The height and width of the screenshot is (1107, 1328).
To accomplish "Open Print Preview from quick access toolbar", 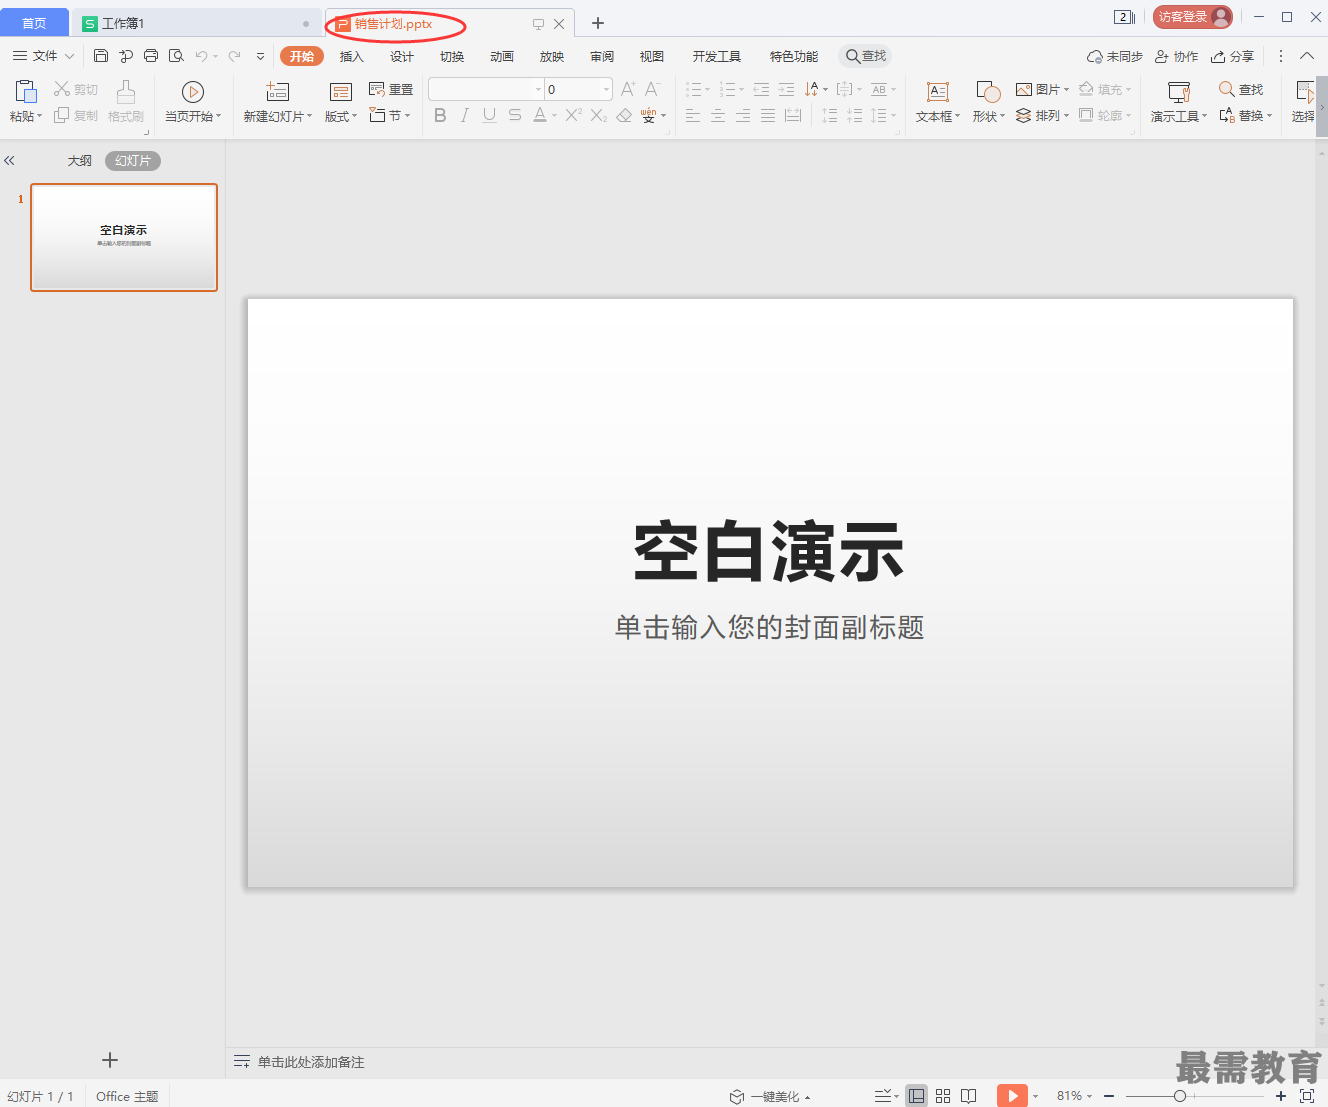I will [x=176, y=56].
